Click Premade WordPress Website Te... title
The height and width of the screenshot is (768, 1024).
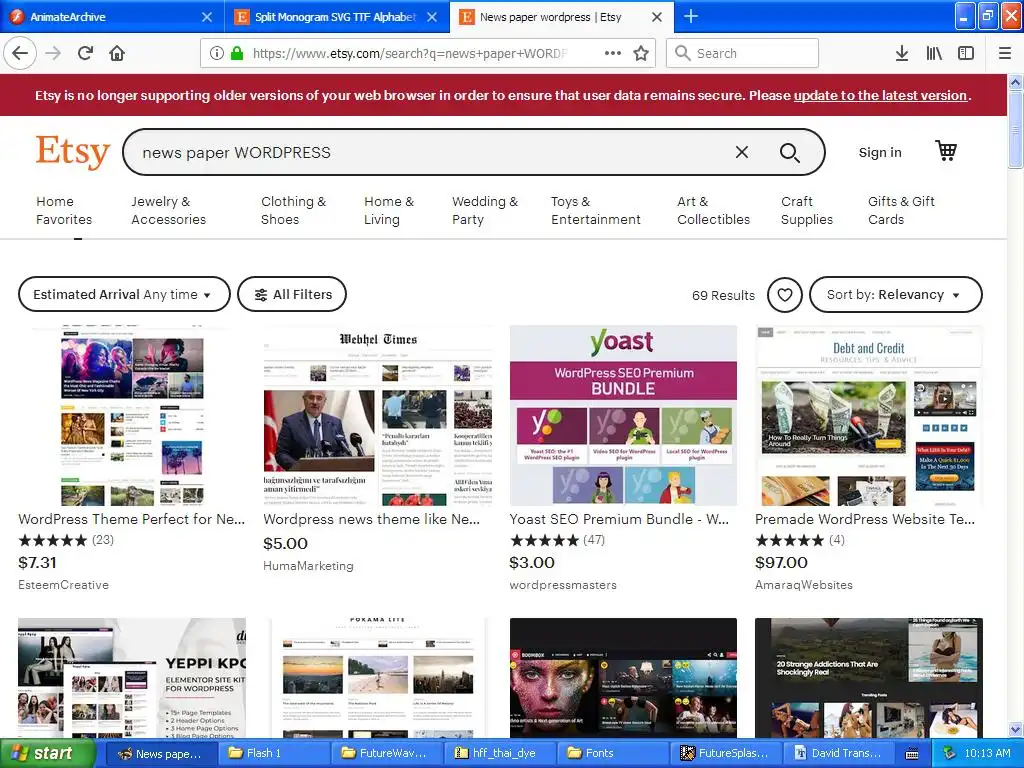[x=865, y=519]
